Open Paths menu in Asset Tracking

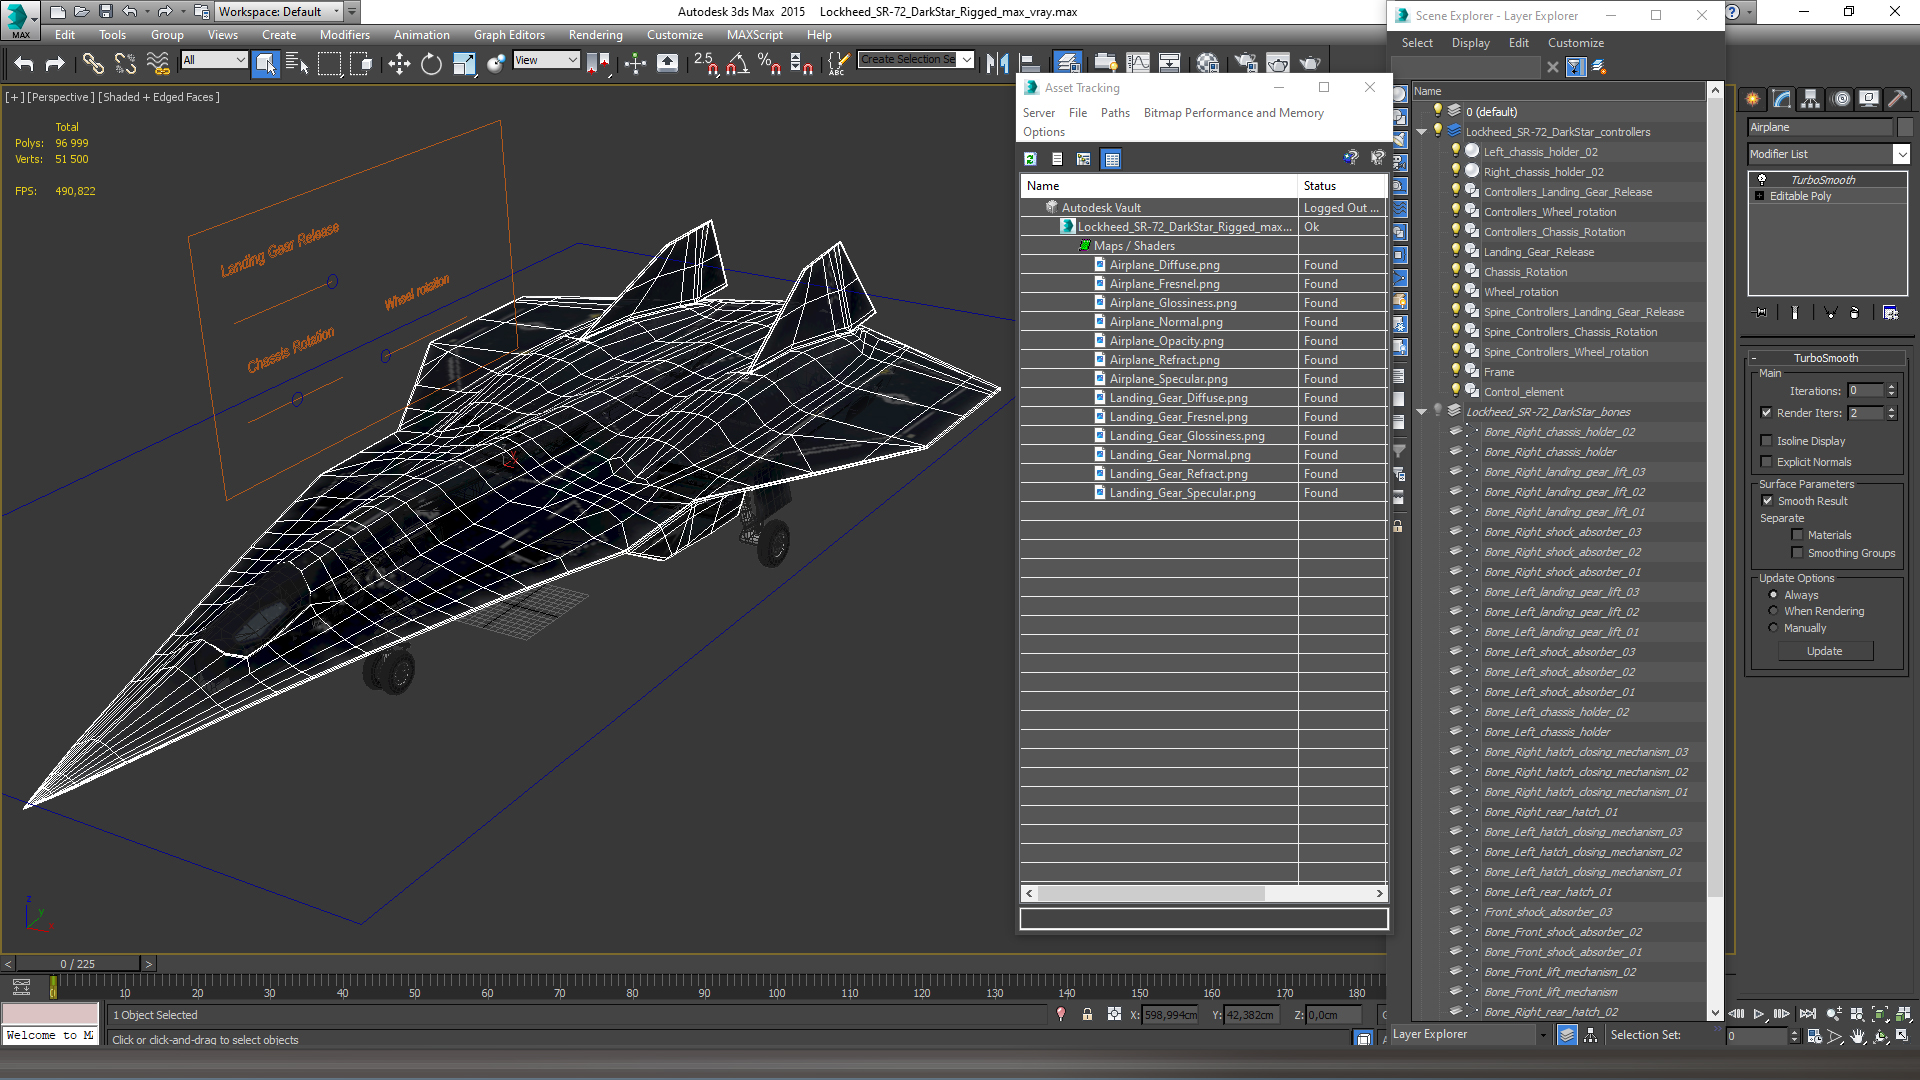1115,113
